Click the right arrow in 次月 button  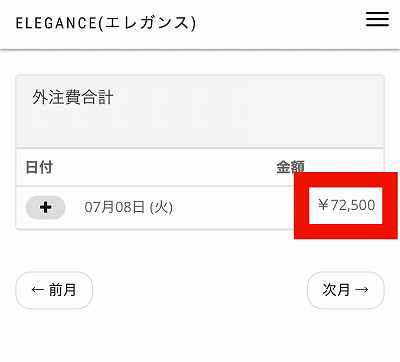(362, 290)
